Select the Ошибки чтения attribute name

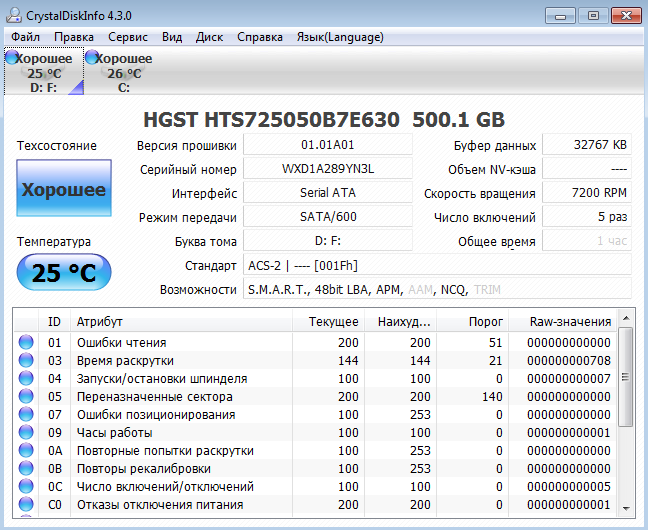tap(122, 343)
